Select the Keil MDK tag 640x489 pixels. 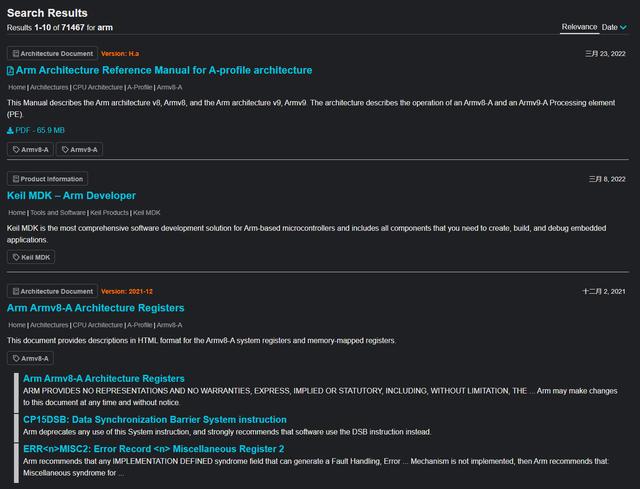pyautogui.click(x=31, y=257)
